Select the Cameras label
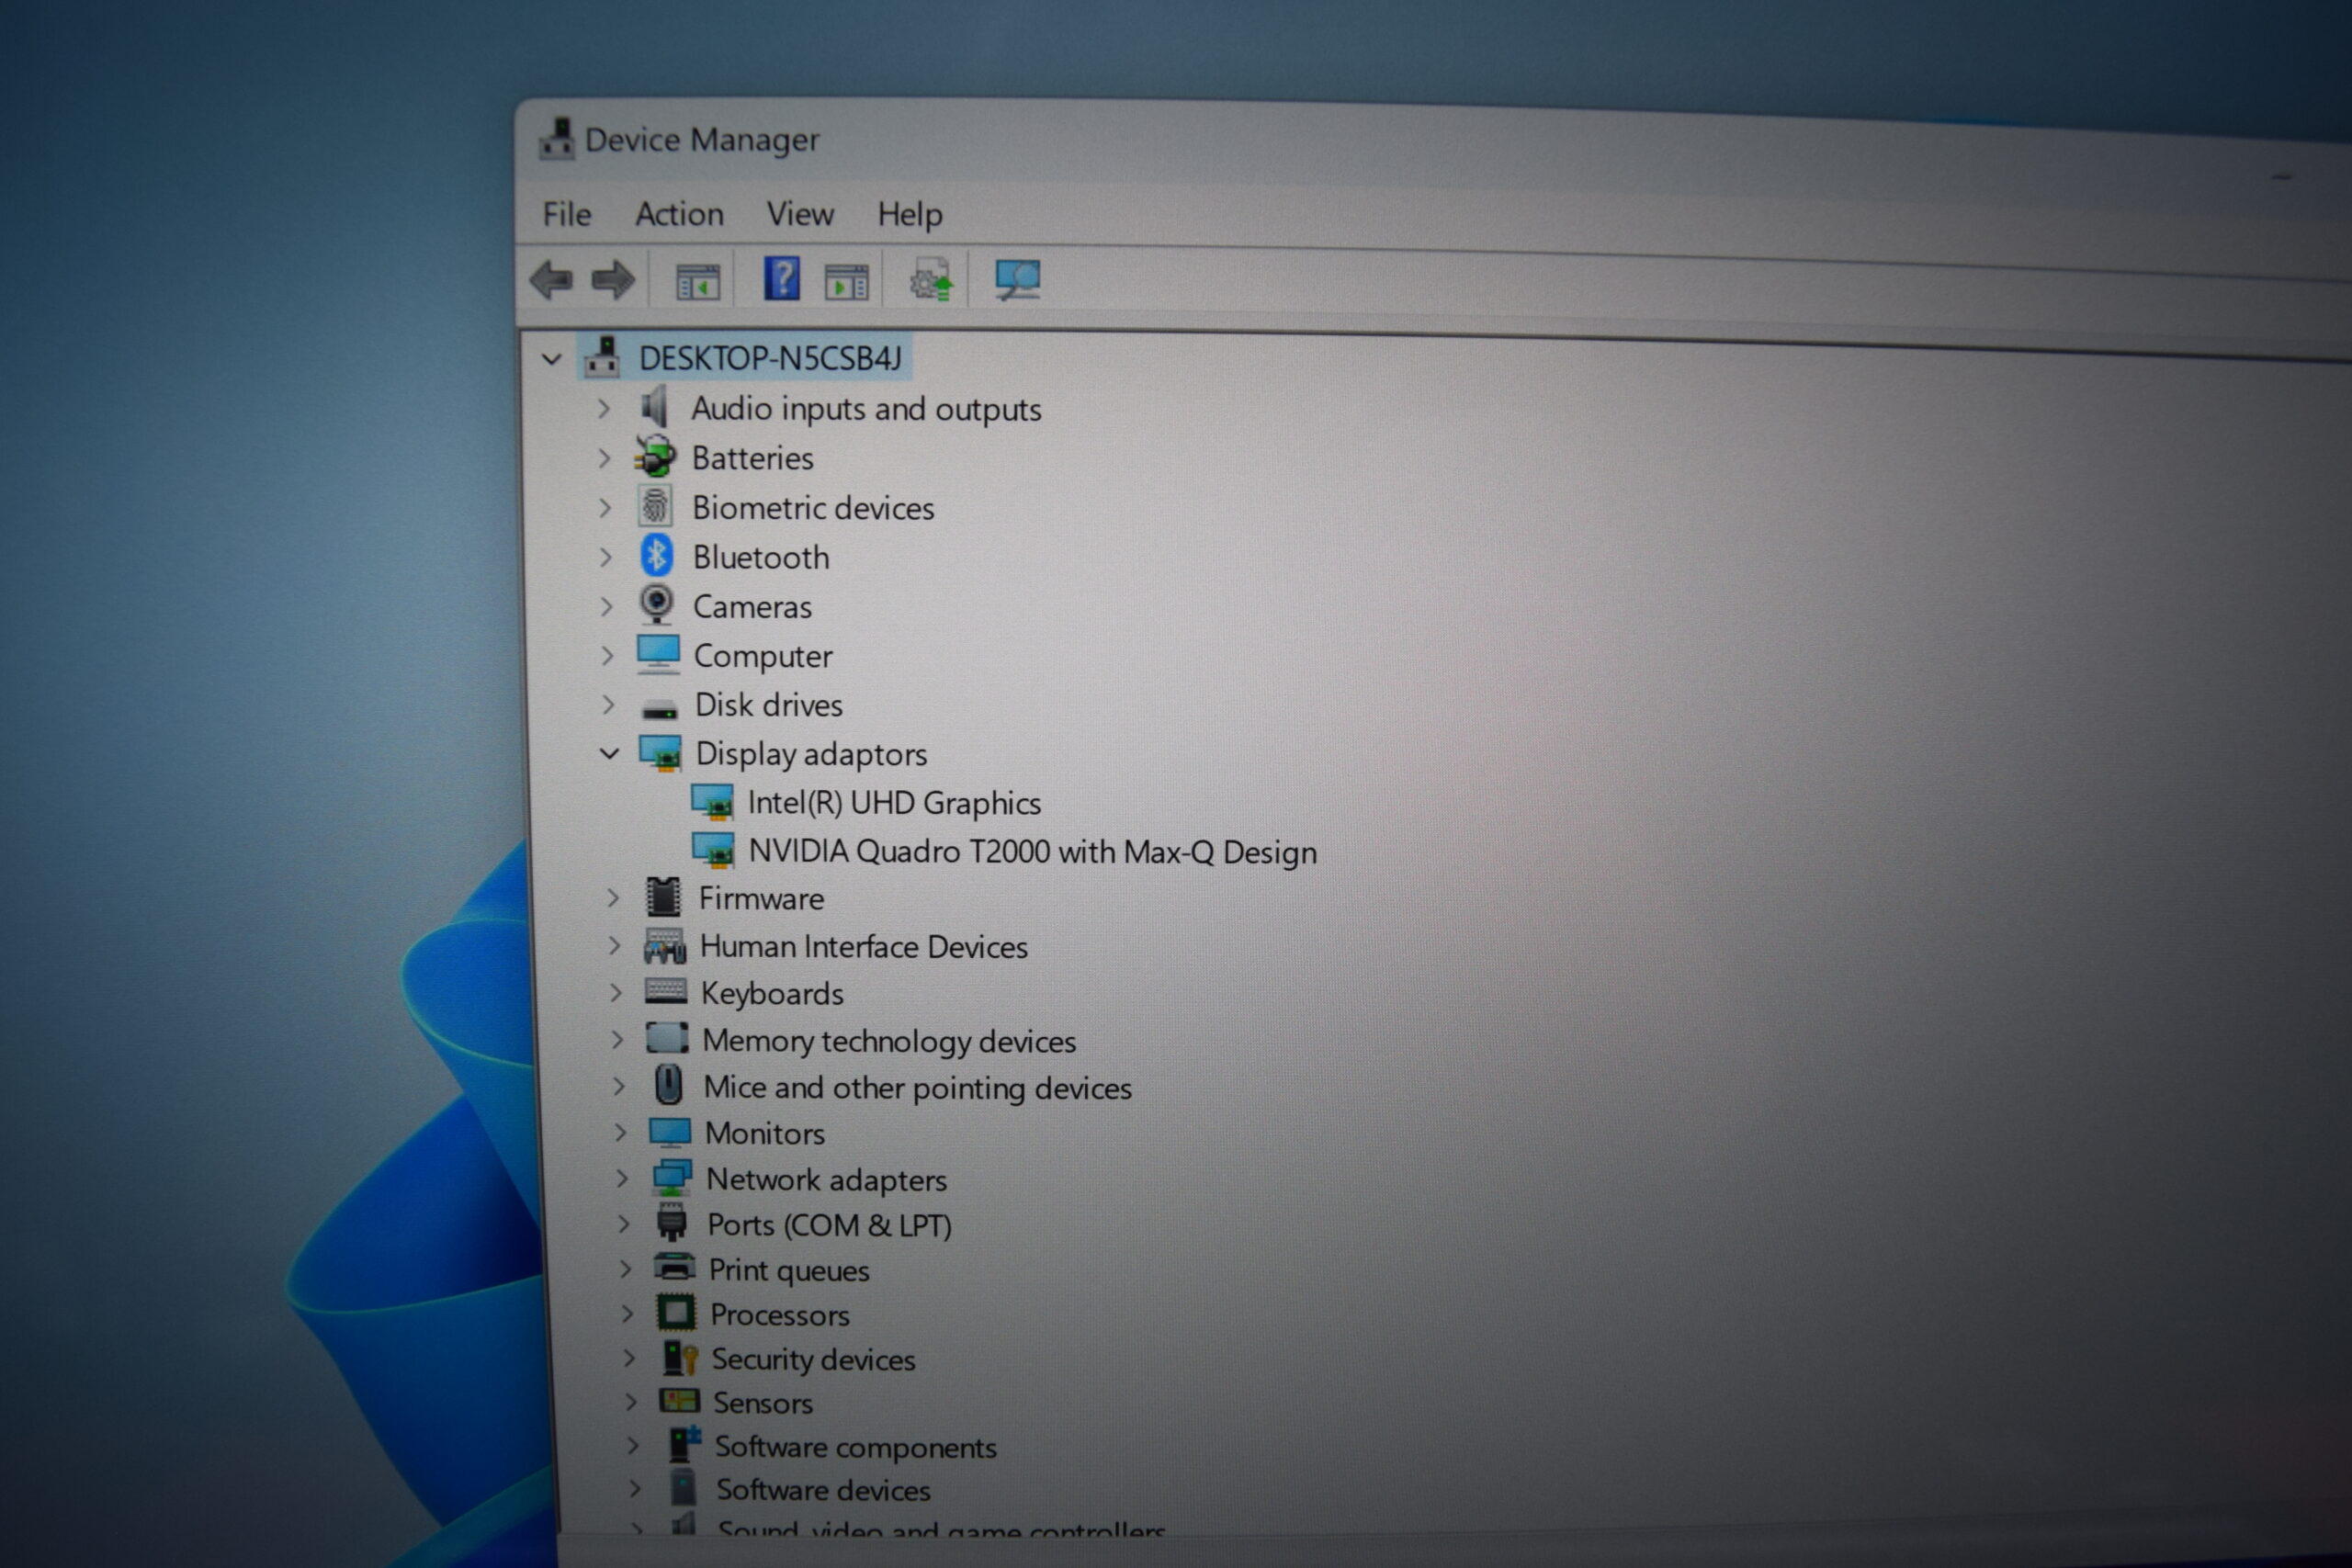This screenshot has height=1568, width=2352. pos(752,607)
